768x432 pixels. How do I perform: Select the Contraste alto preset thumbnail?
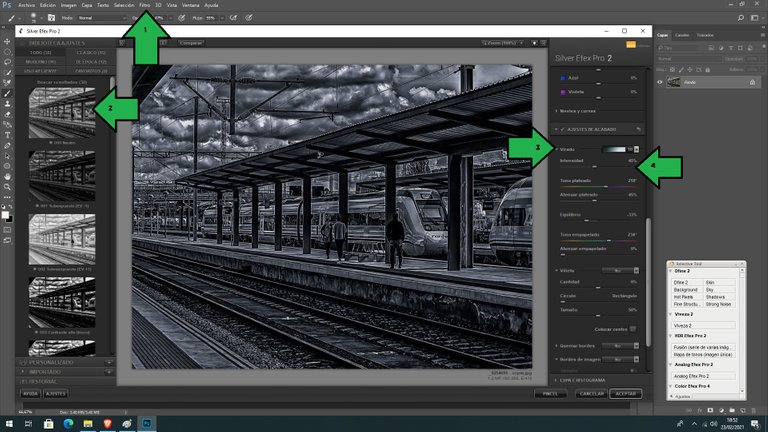pyautogui.click(x=62, y=302)
